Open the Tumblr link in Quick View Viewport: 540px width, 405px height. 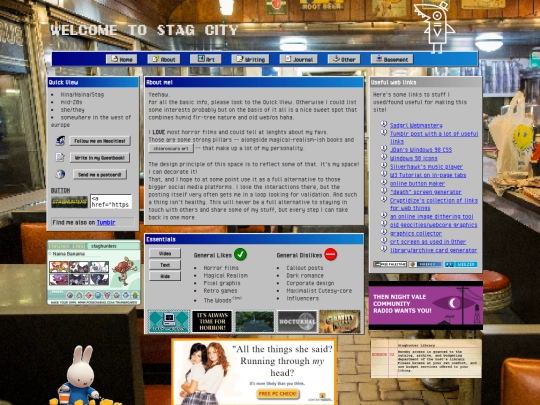pos(106,222)
